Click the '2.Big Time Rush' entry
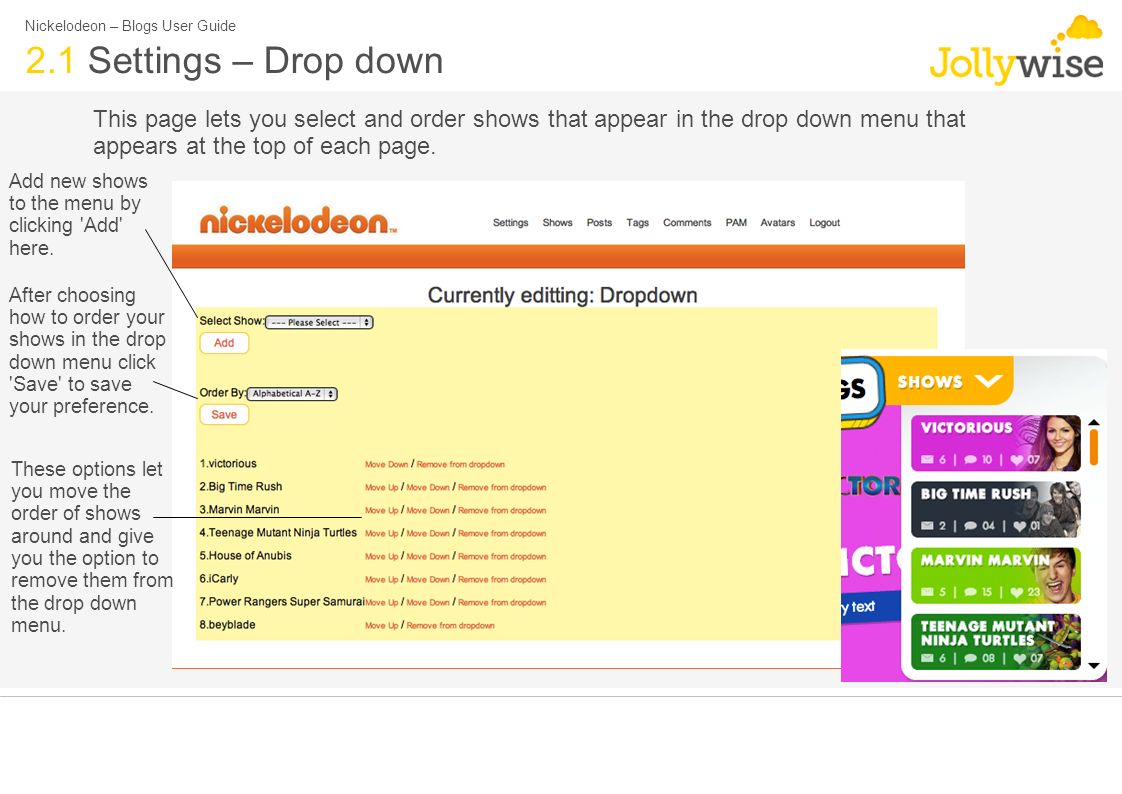This screenshot has height=794, width=1122. (x=240, y=486)
